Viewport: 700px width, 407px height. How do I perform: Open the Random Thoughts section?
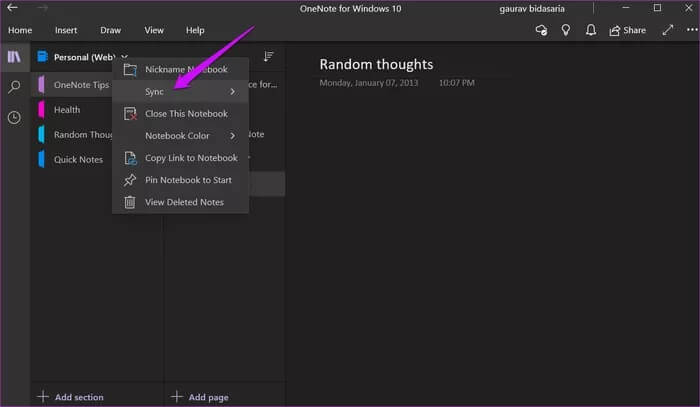click(x=83, y=134)
